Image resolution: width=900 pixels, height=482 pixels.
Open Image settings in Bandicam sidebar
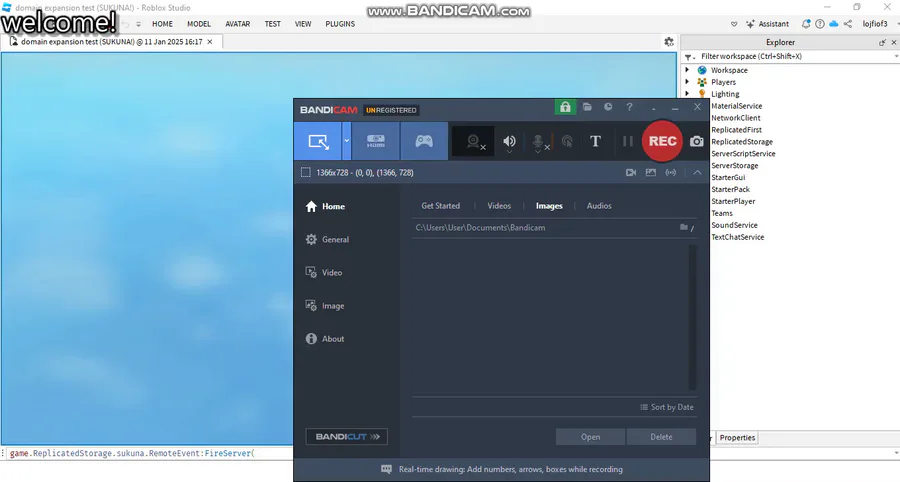click(325, 306)
